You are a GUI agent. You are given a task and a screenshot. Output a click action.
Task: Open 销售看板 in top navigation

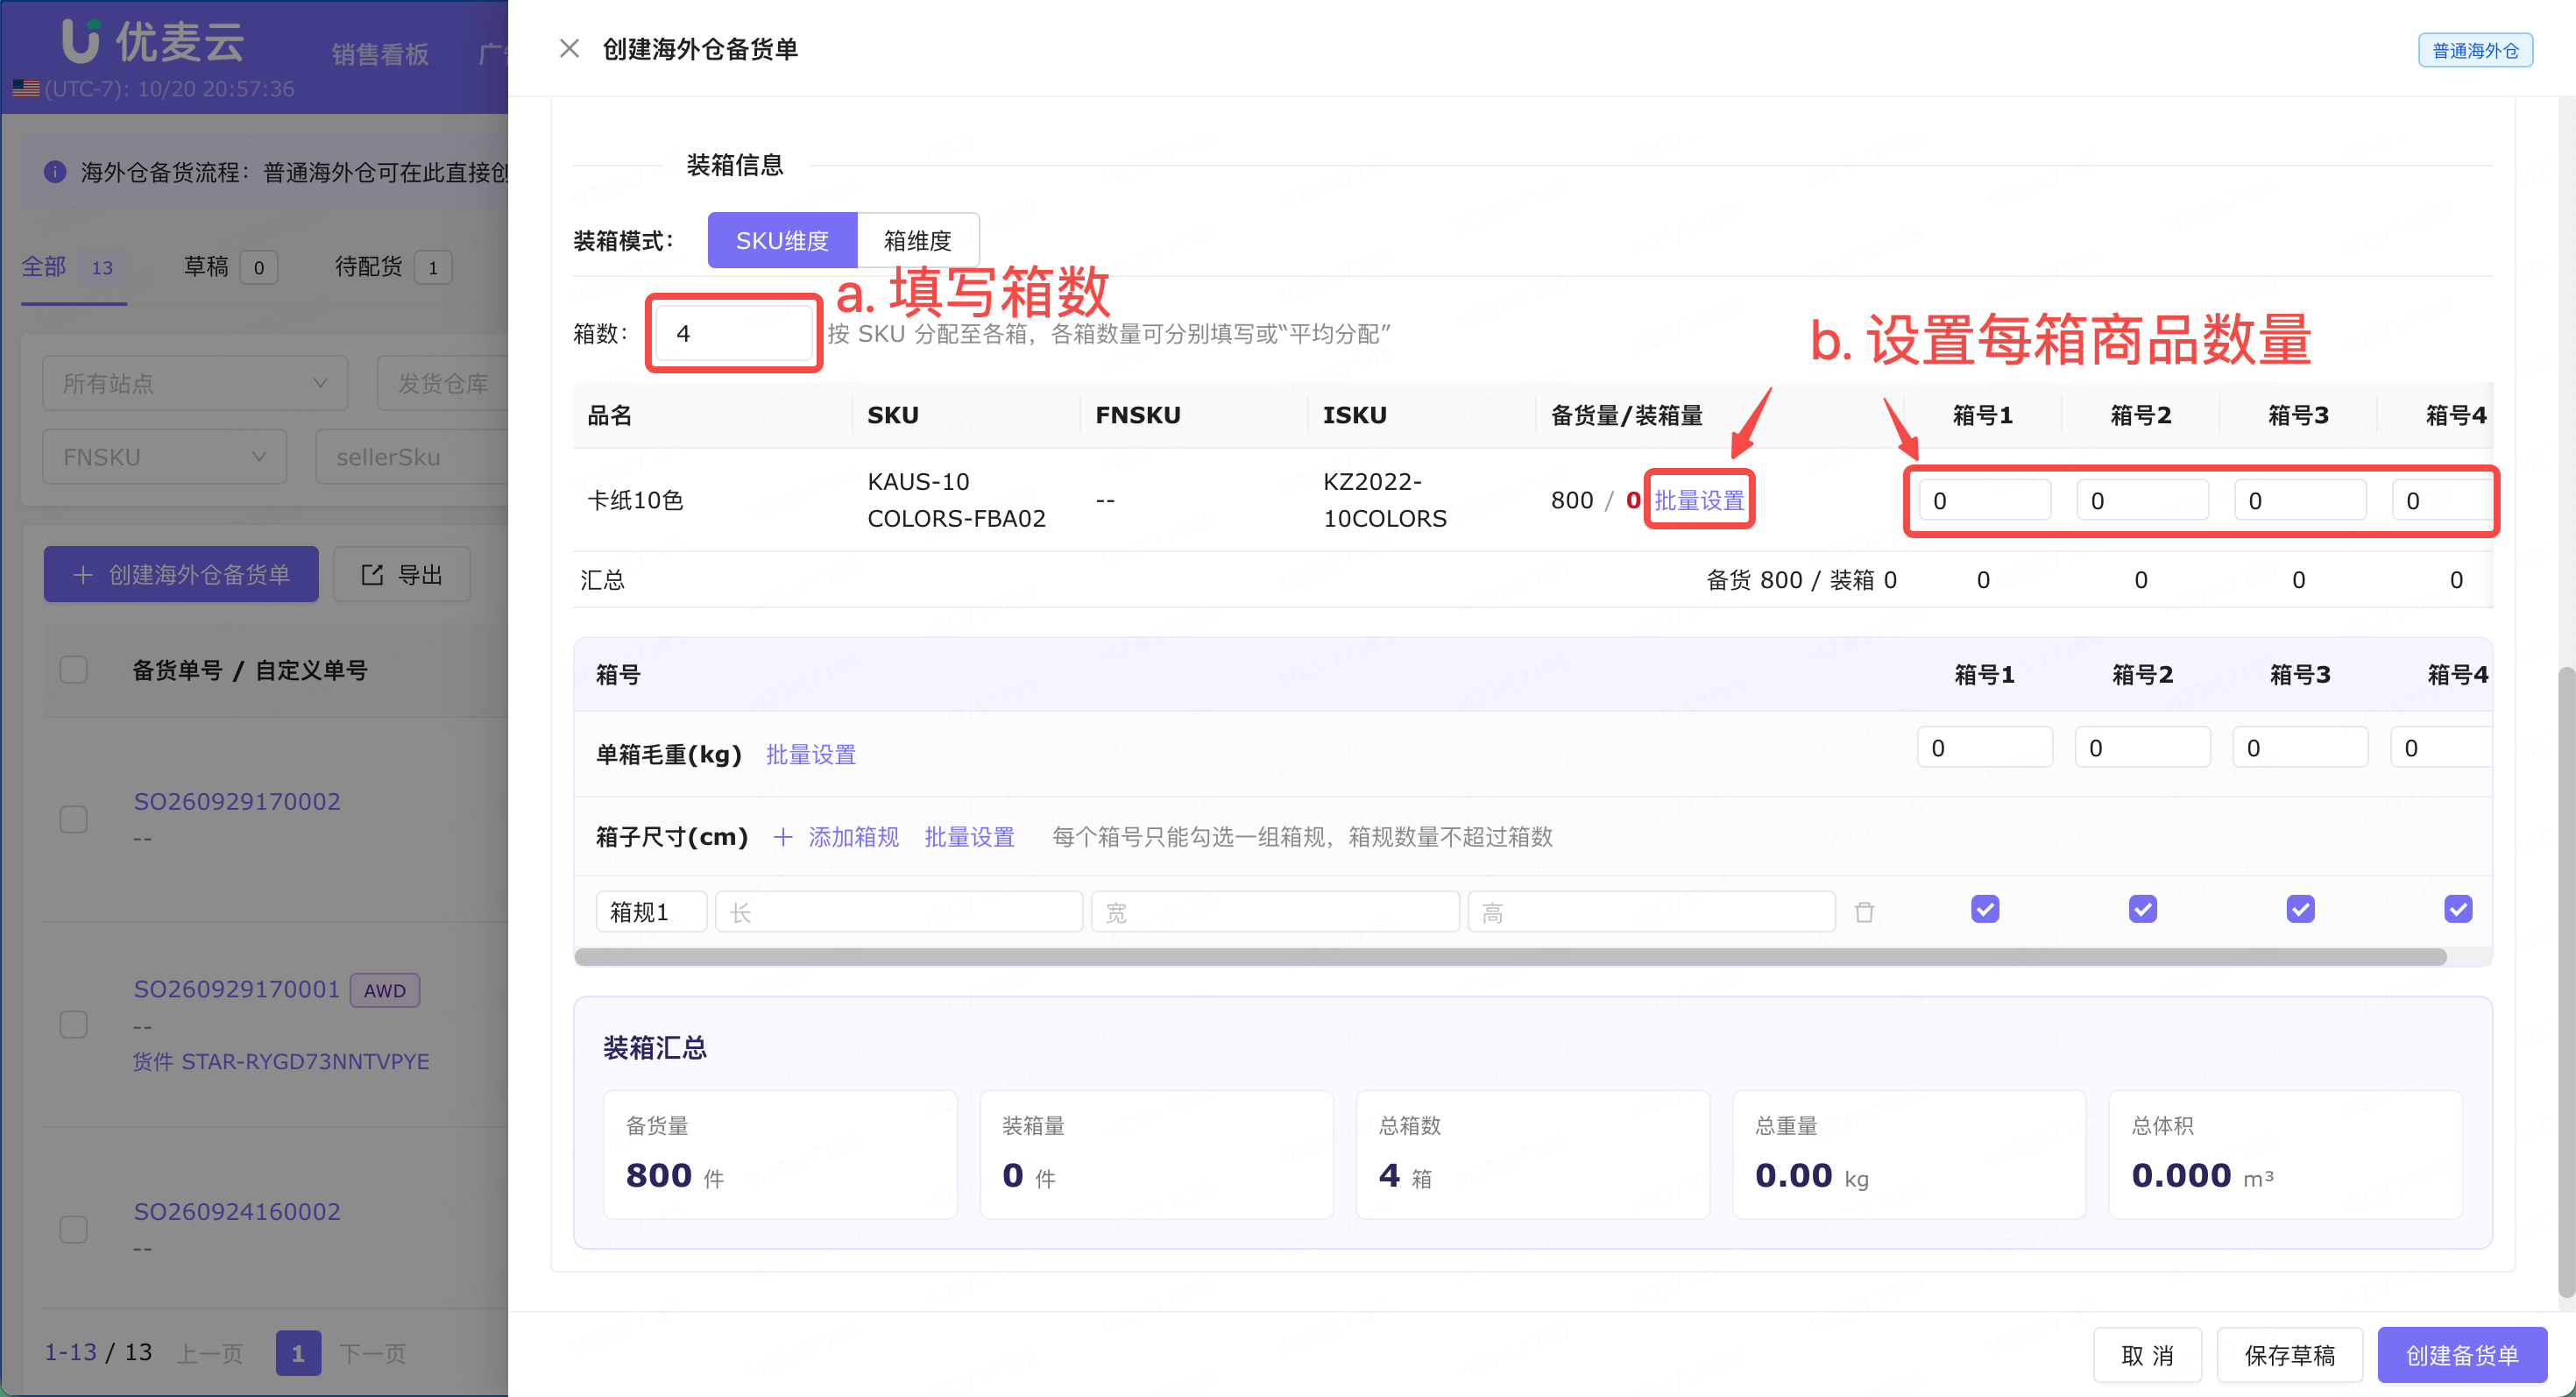click(x=380, y=54)
